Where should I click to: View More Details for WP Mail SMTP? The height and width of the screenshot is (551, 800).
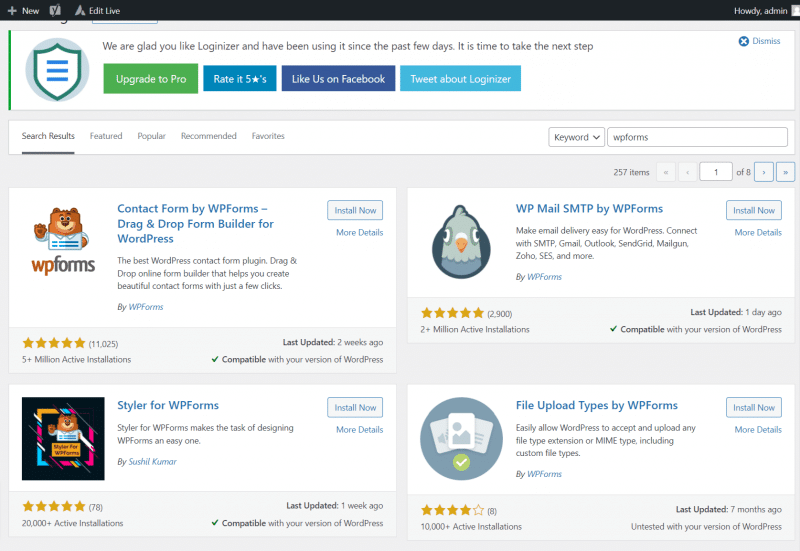point(758,232)
